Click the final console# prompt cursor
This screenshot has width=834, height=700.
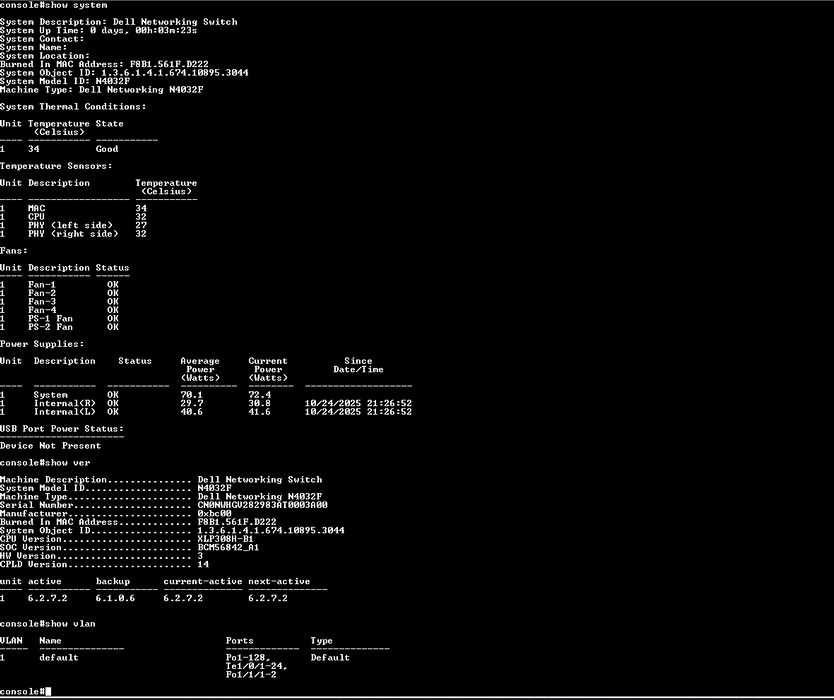[48, 691]
